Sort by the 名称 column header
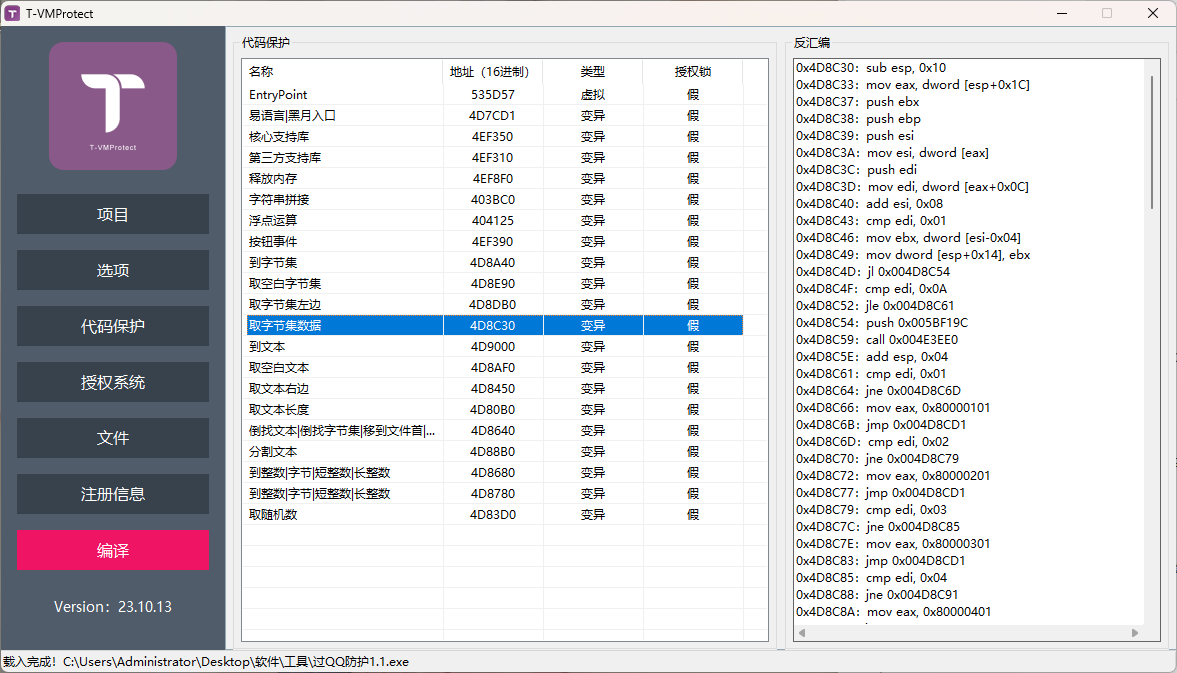The image size is (1177, 673). coord(343,72)
